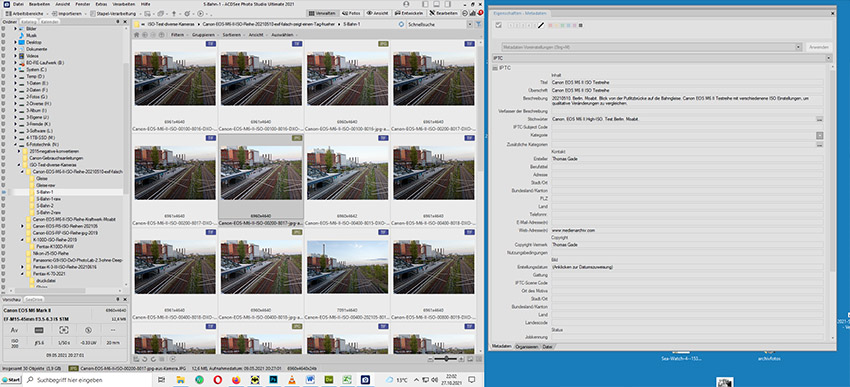Open the Verarbeiten menu
Screen dimensions: 850x387
pos(124,4)
